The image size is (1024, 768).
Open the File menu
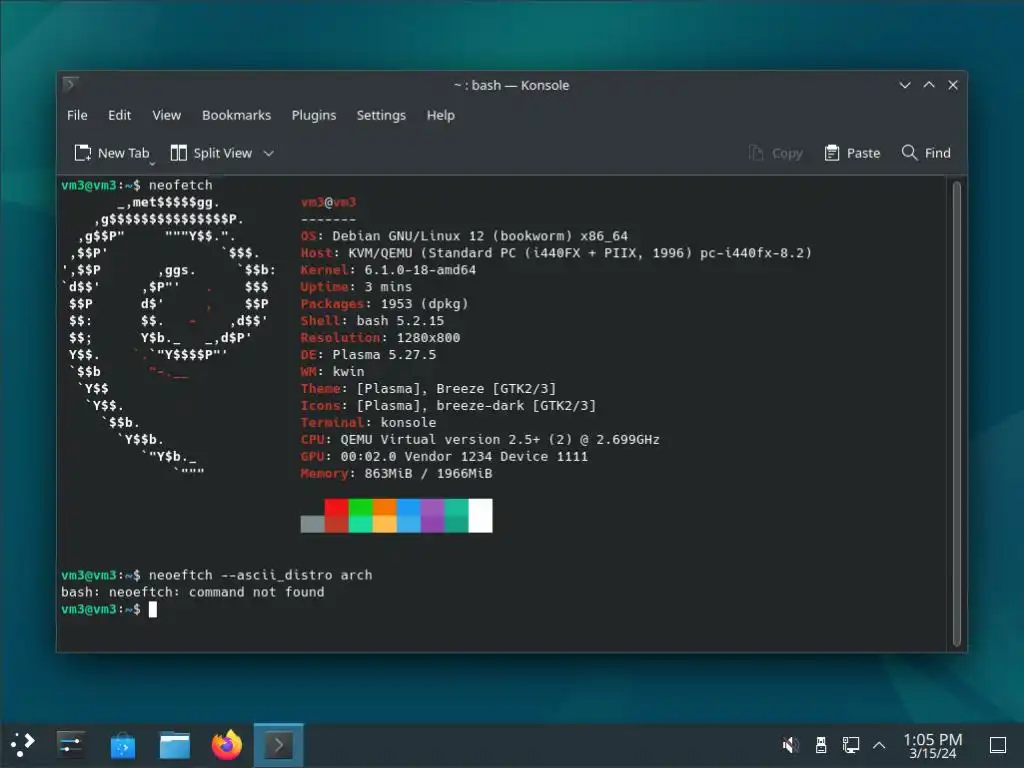77,115
